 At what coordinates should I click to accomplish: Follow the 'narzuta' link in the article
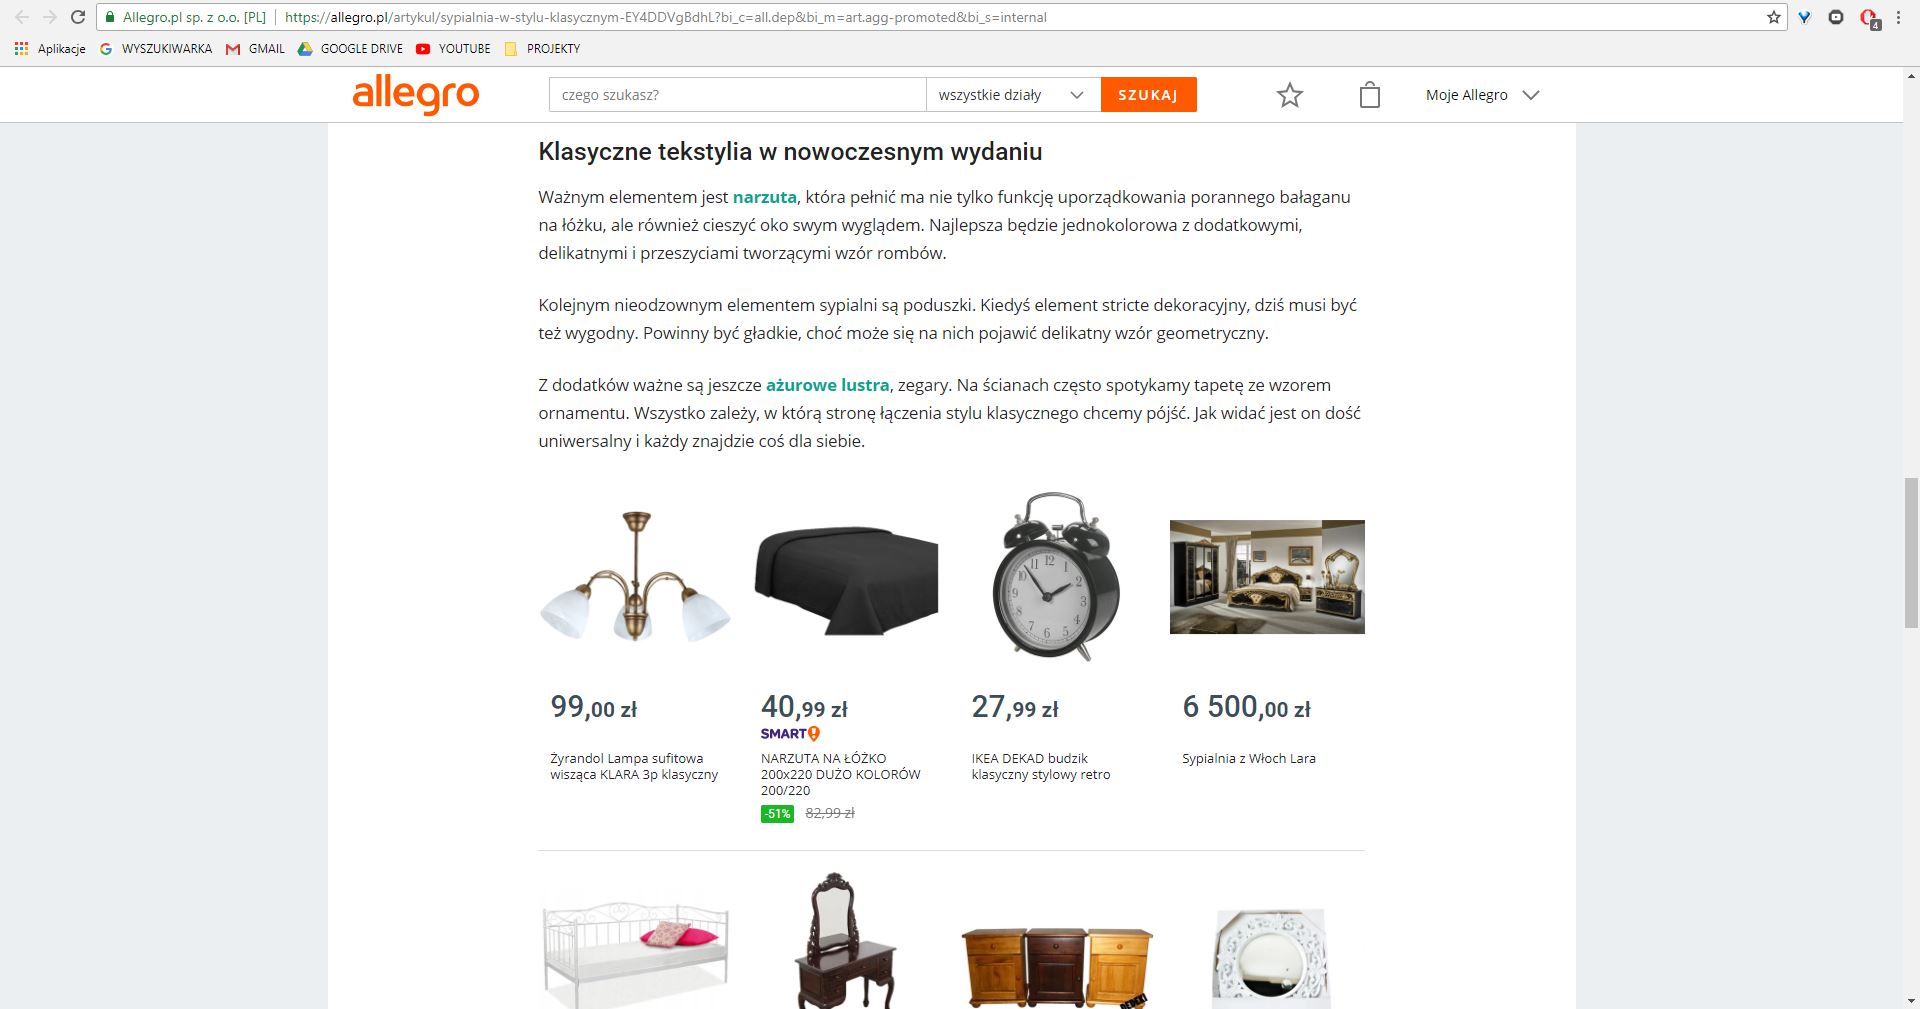pos(764,197)
